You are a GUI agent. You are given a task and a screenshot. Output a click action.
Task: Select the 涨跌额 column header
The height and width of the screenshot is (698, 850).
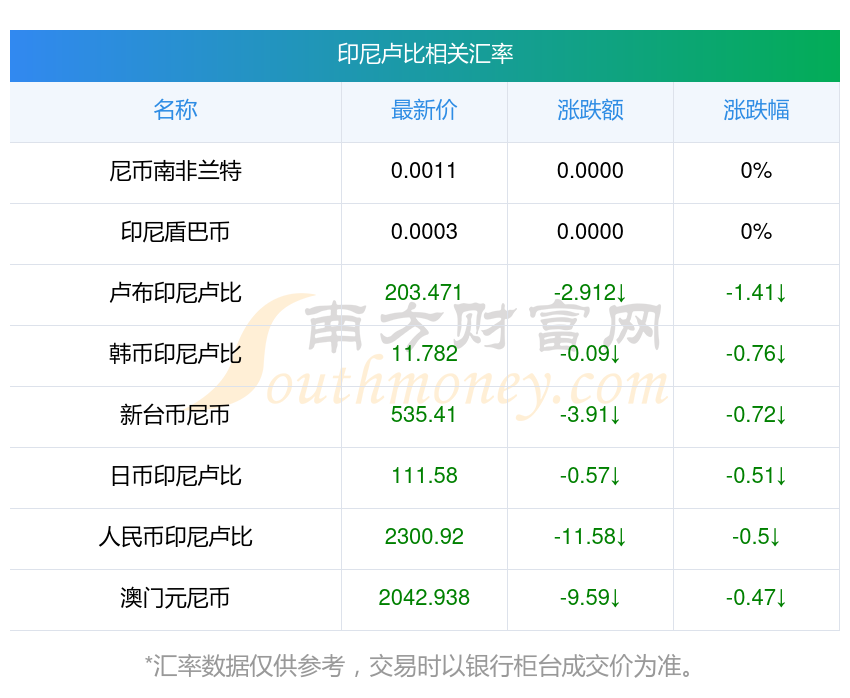590,110
